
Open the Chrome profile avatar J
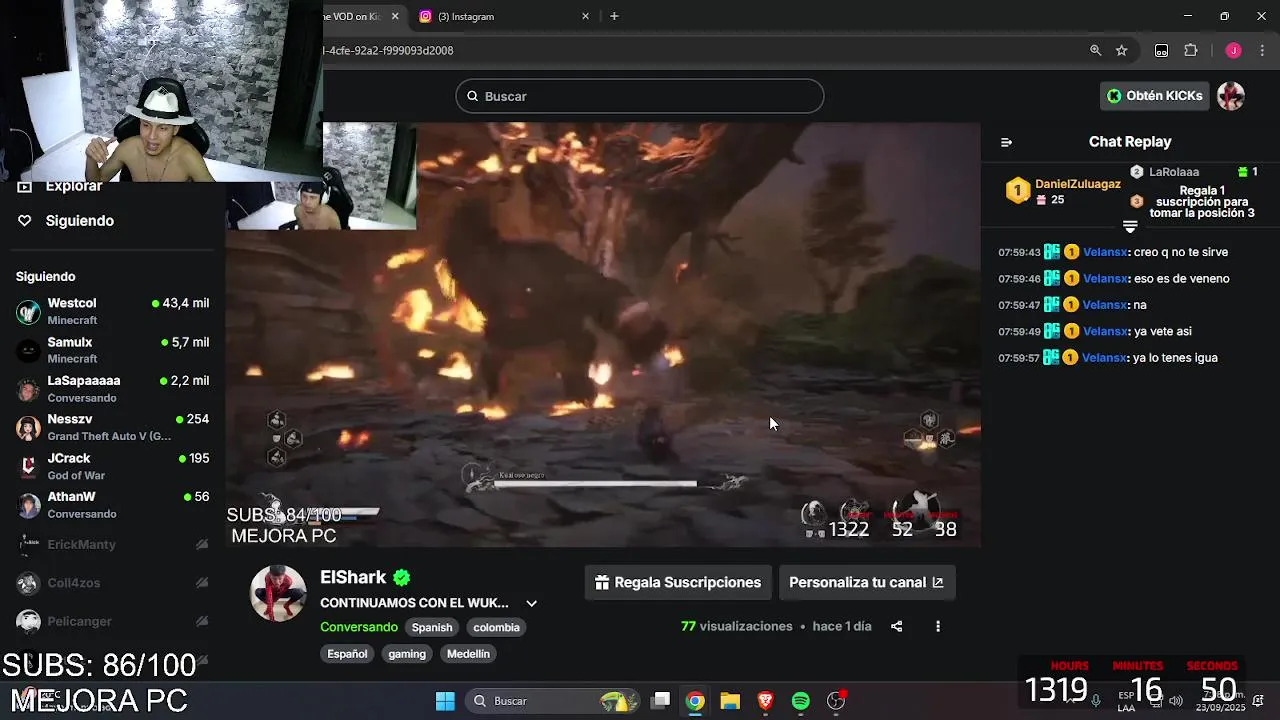point(1233,50)
